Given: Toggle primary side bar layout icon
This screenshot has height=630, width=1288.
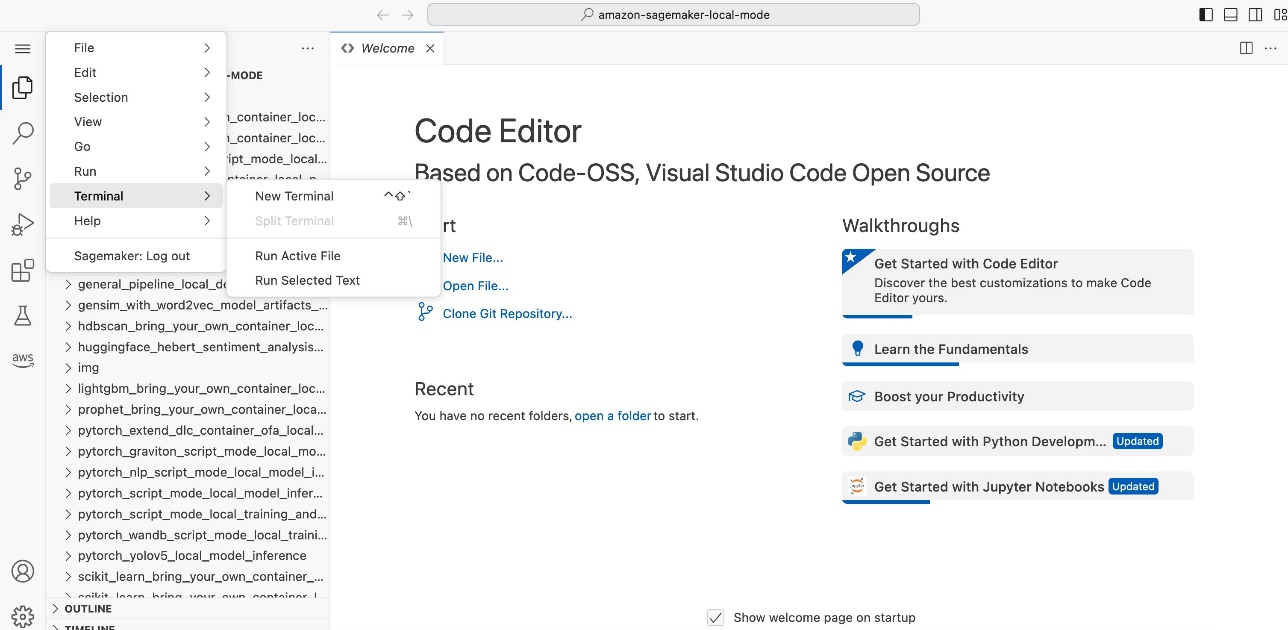Looking at the screenshot, I should tap(1206, 15).
